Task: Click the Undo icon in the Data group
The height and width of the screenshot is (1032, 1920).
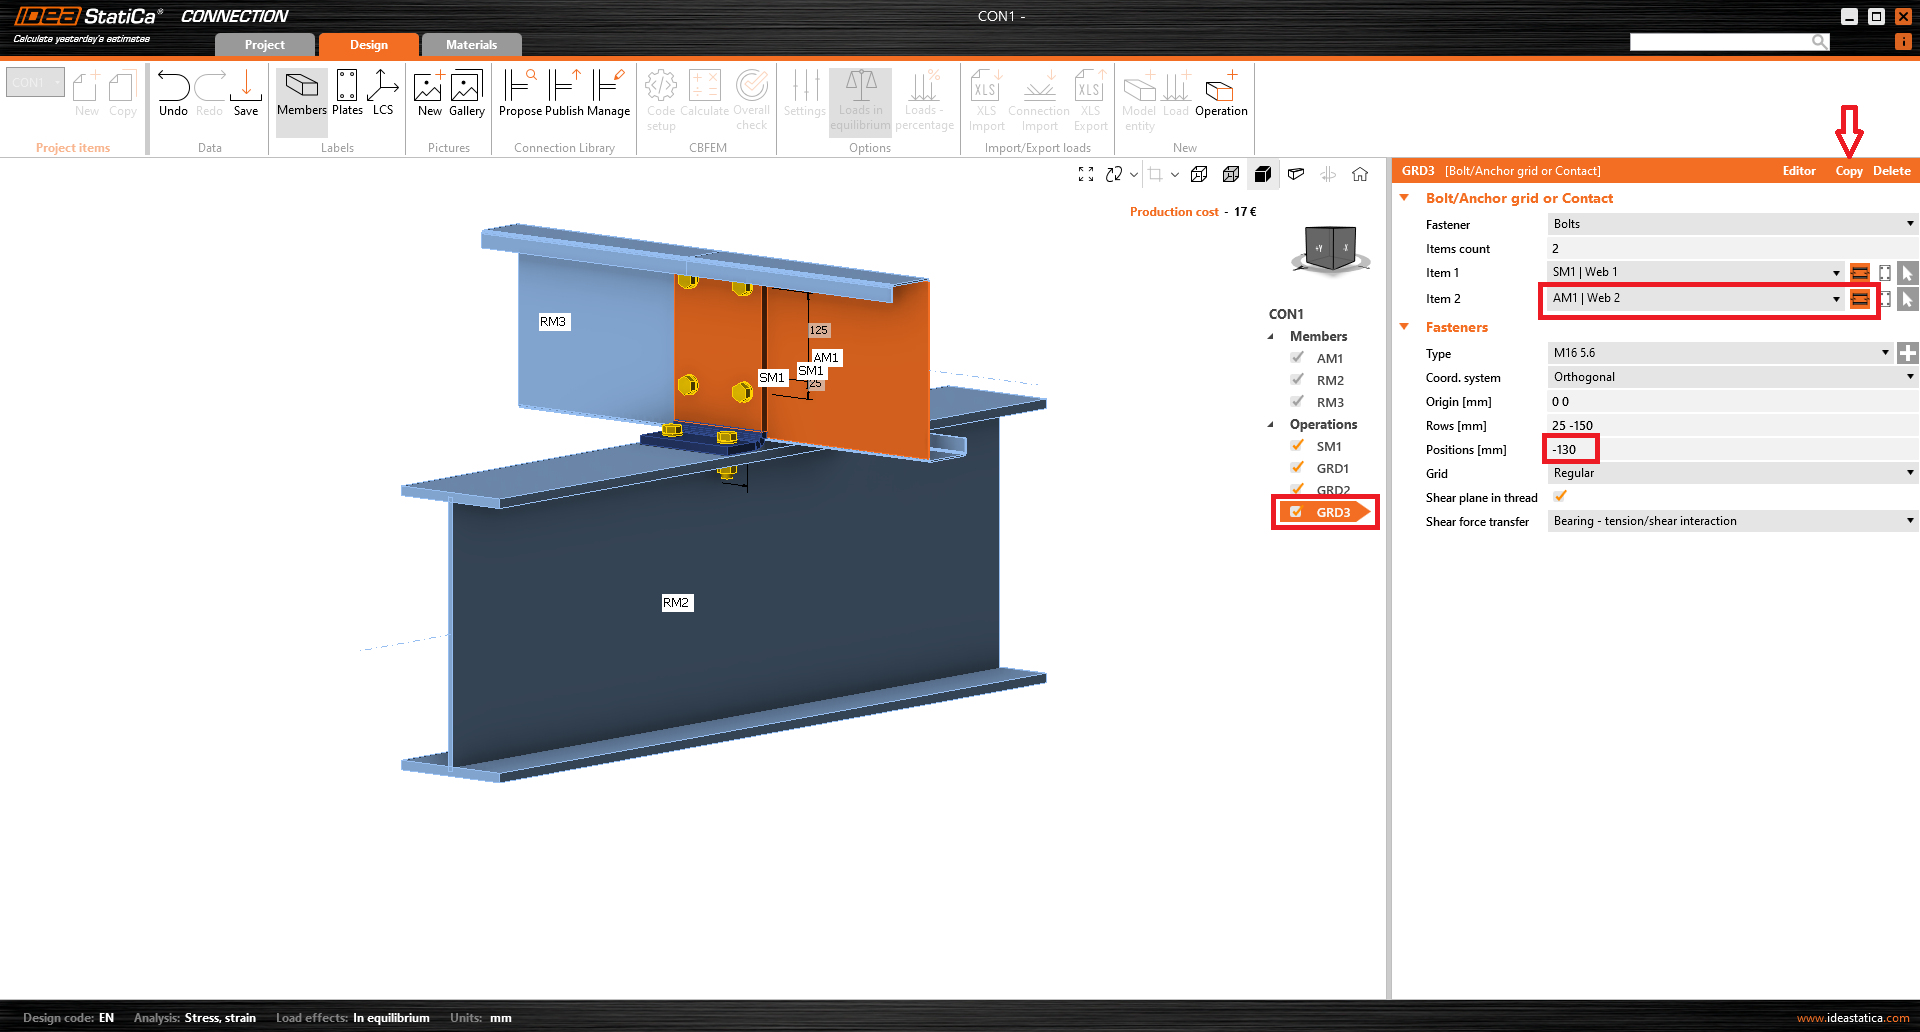Action: coord(173,88)
